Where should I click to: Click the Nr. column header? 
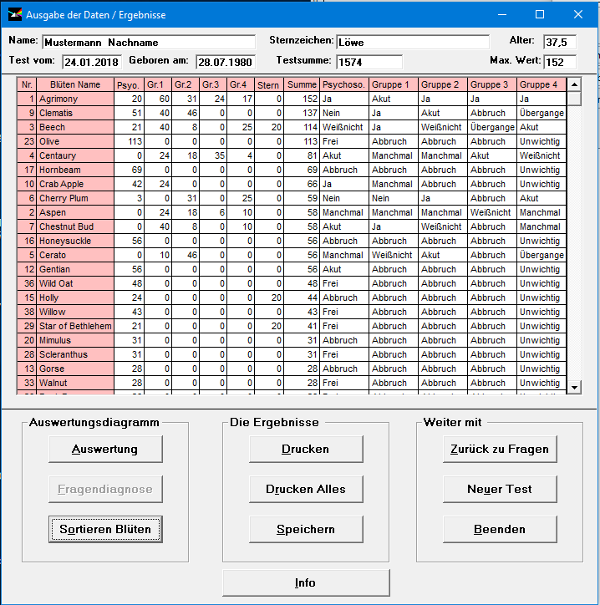(27, 85)
